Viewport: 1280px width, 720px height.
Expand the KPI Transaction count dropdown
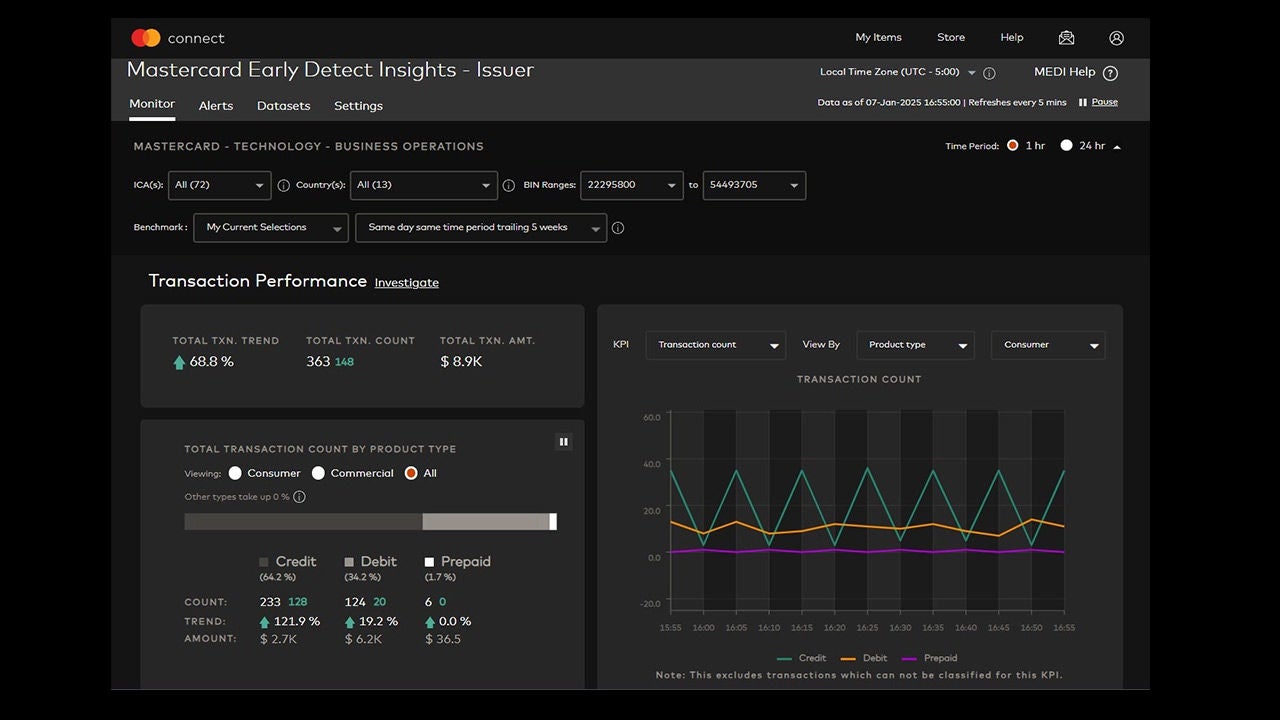(716, 345)
